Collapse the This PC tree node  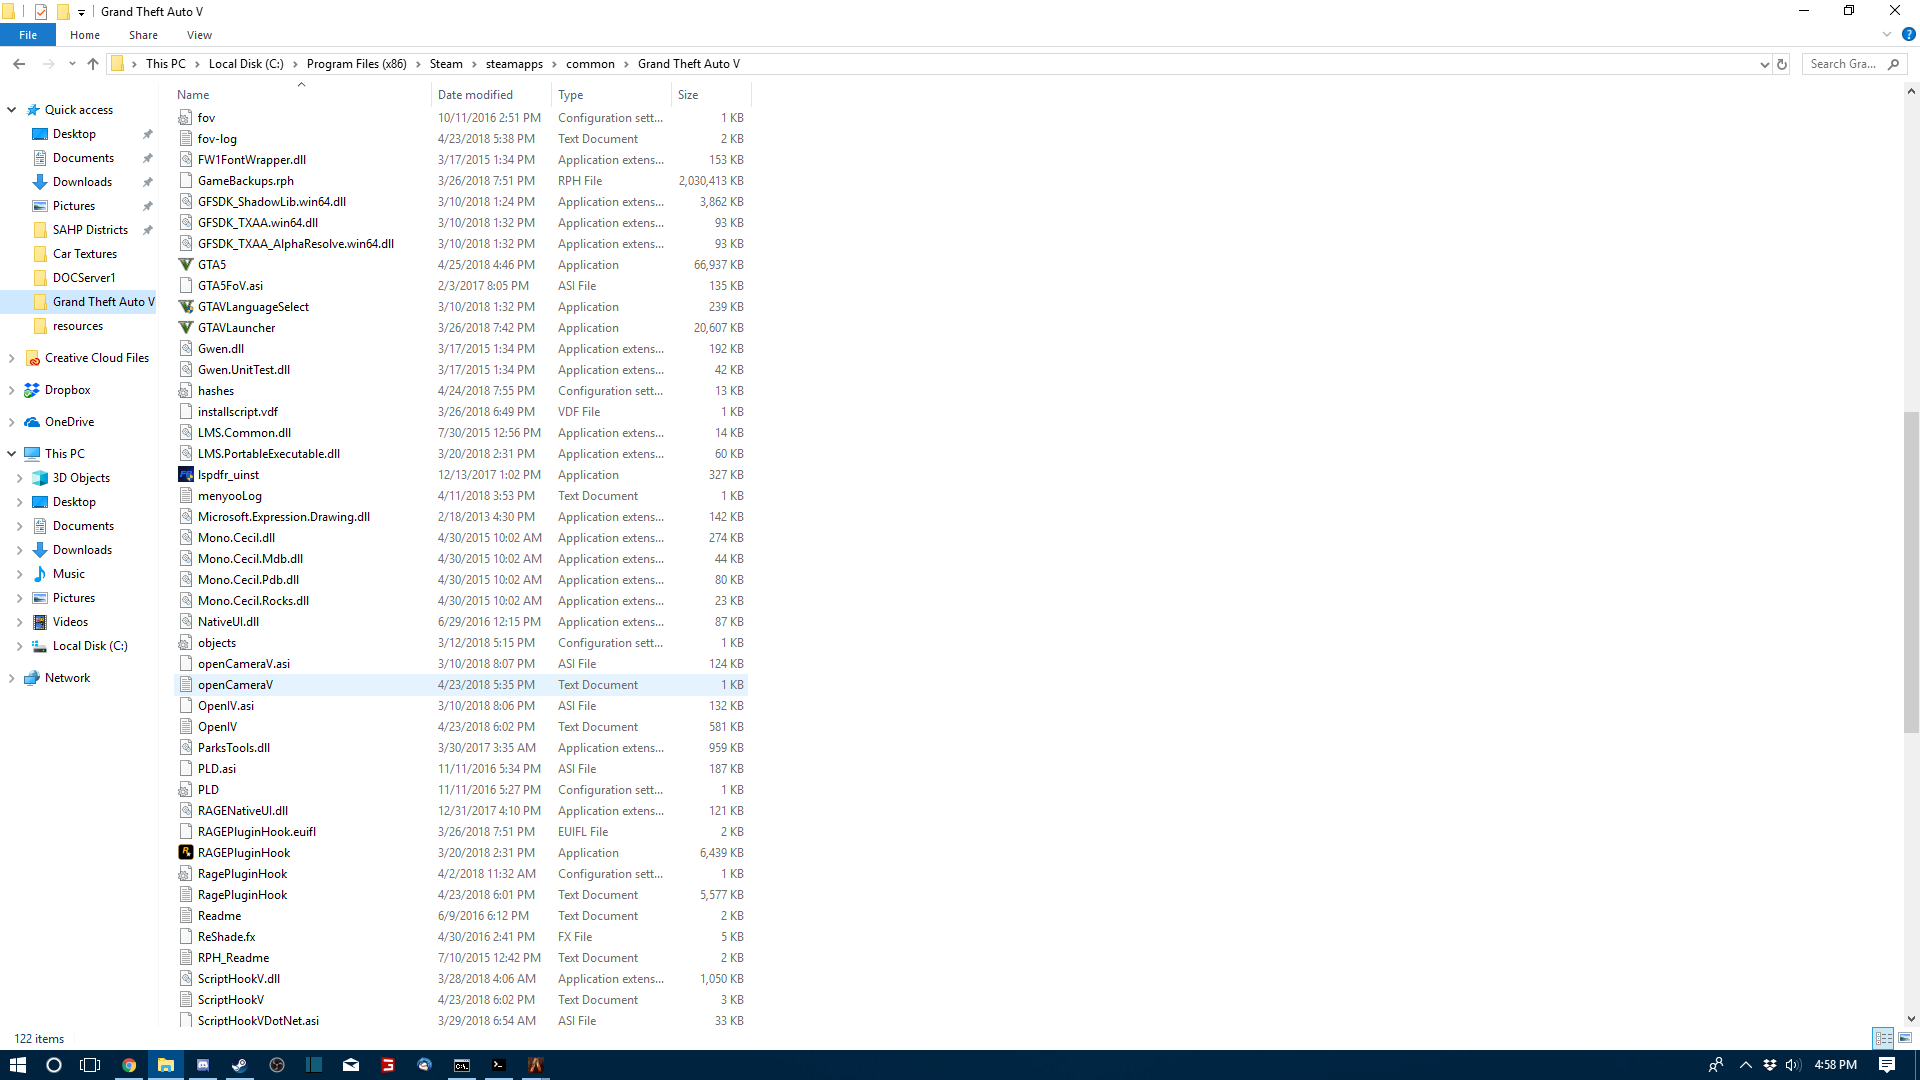[x=12, y=454]
